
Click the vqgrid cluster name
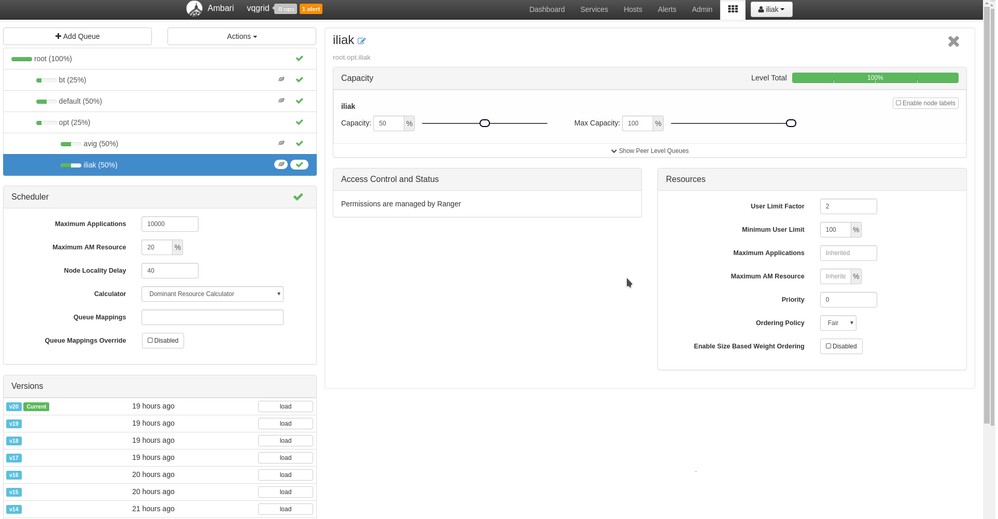(x=258, y=8)
